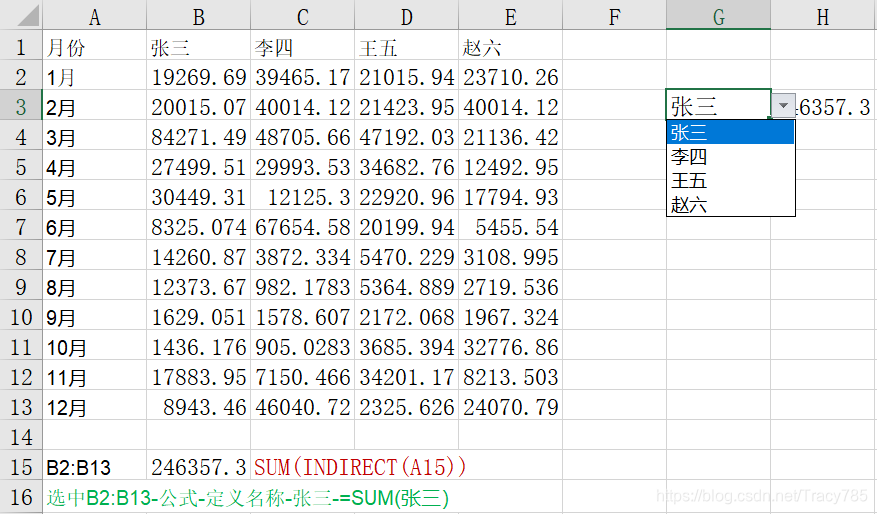Open the dropdown arrow beside cell G3
877x514 pixels.
(783, 105)
